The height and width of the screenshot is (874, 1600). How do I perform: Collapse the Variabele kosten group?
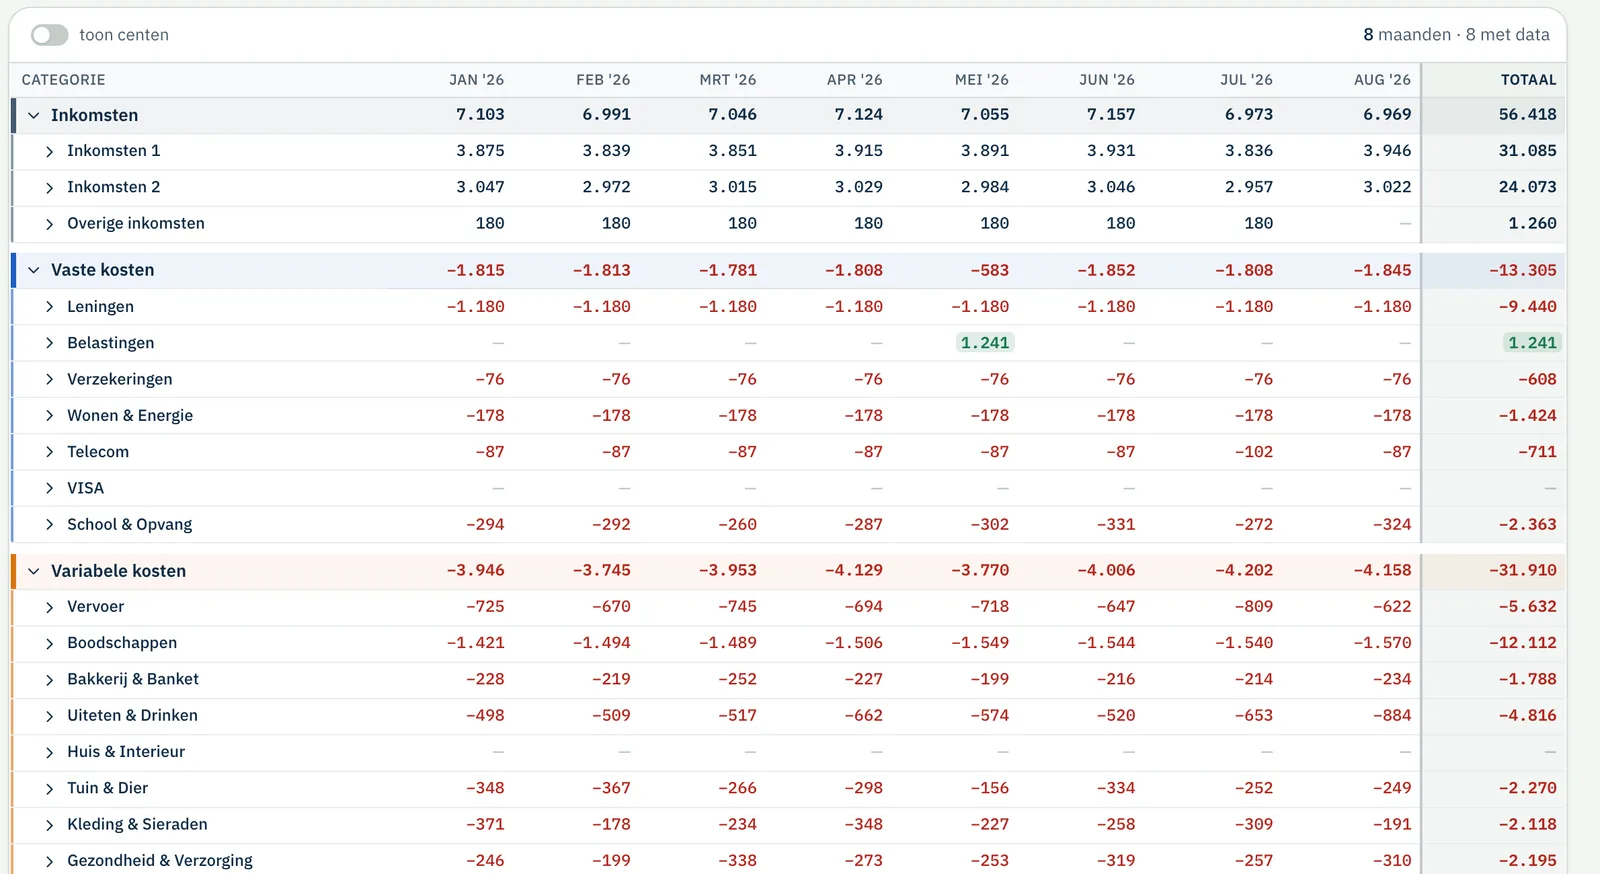[34, 571]
